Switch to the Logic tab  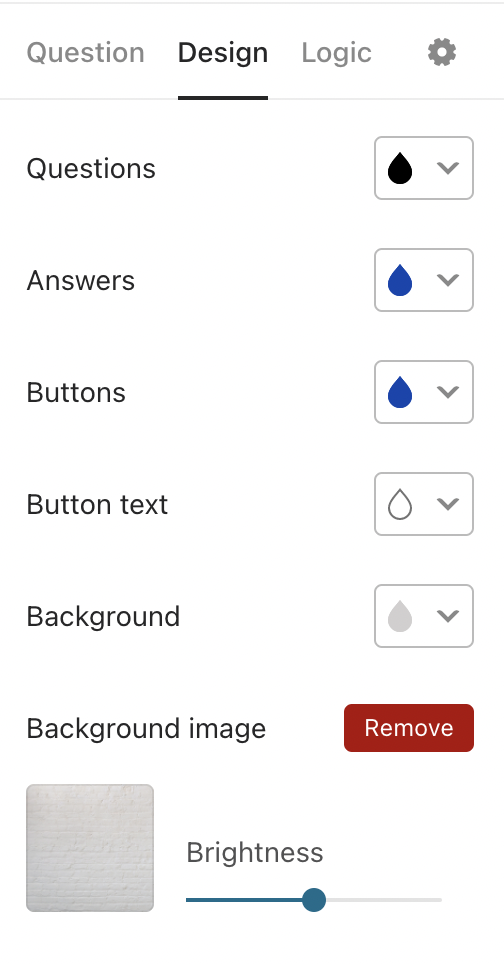[x=336, y=53]
